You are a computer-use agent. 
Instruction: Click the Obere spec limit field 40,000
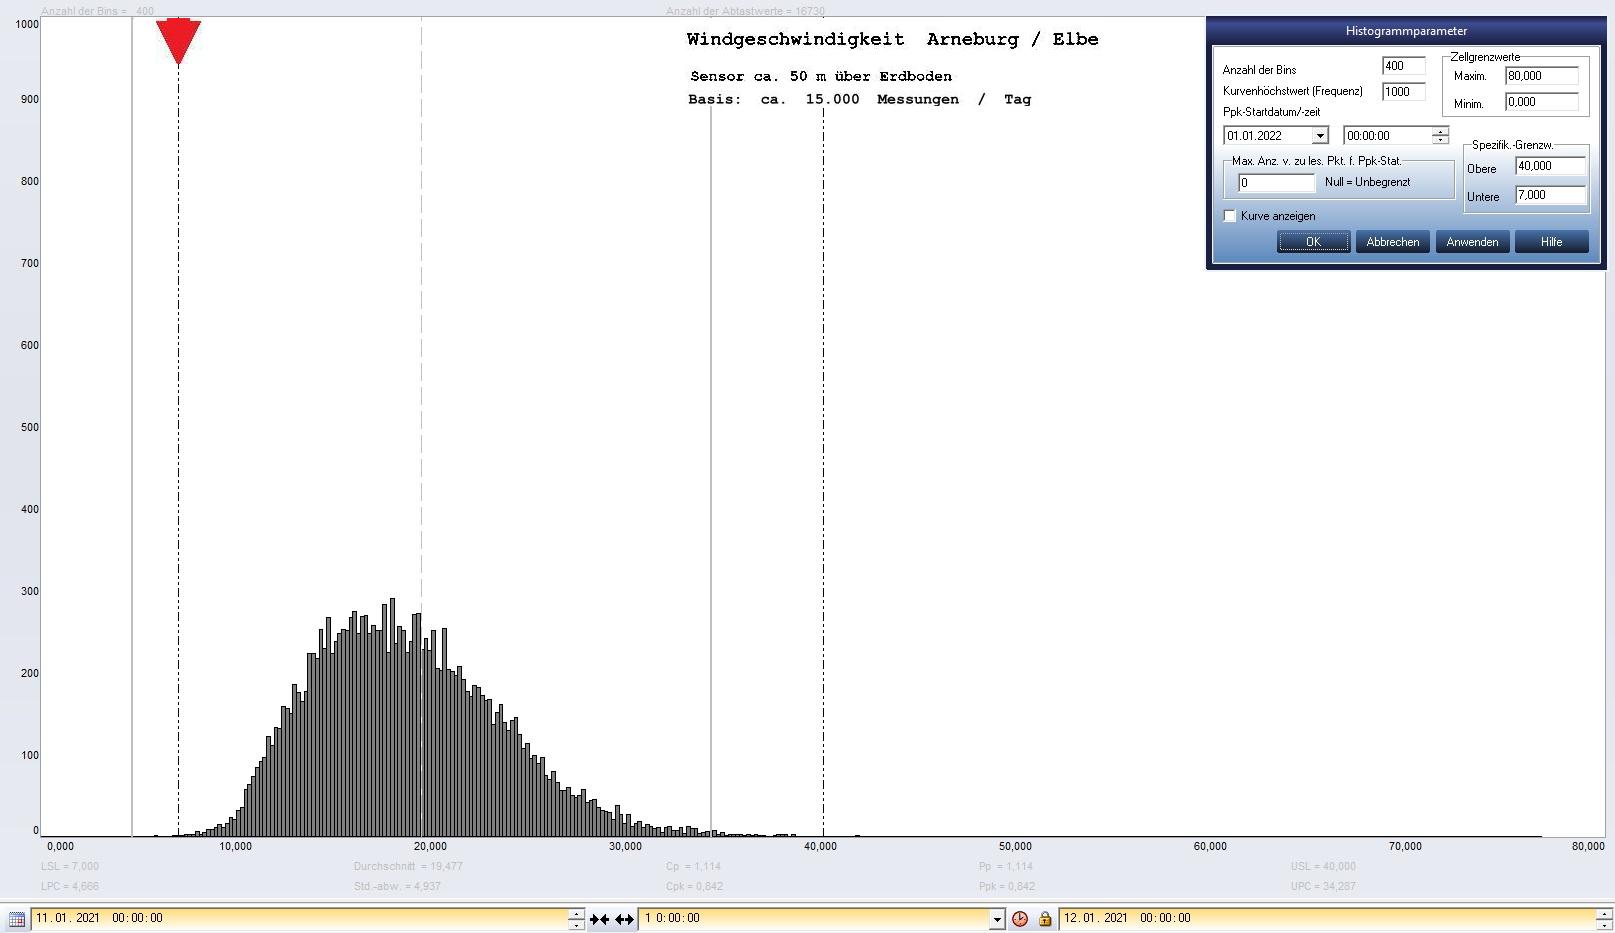[1550, 167]
